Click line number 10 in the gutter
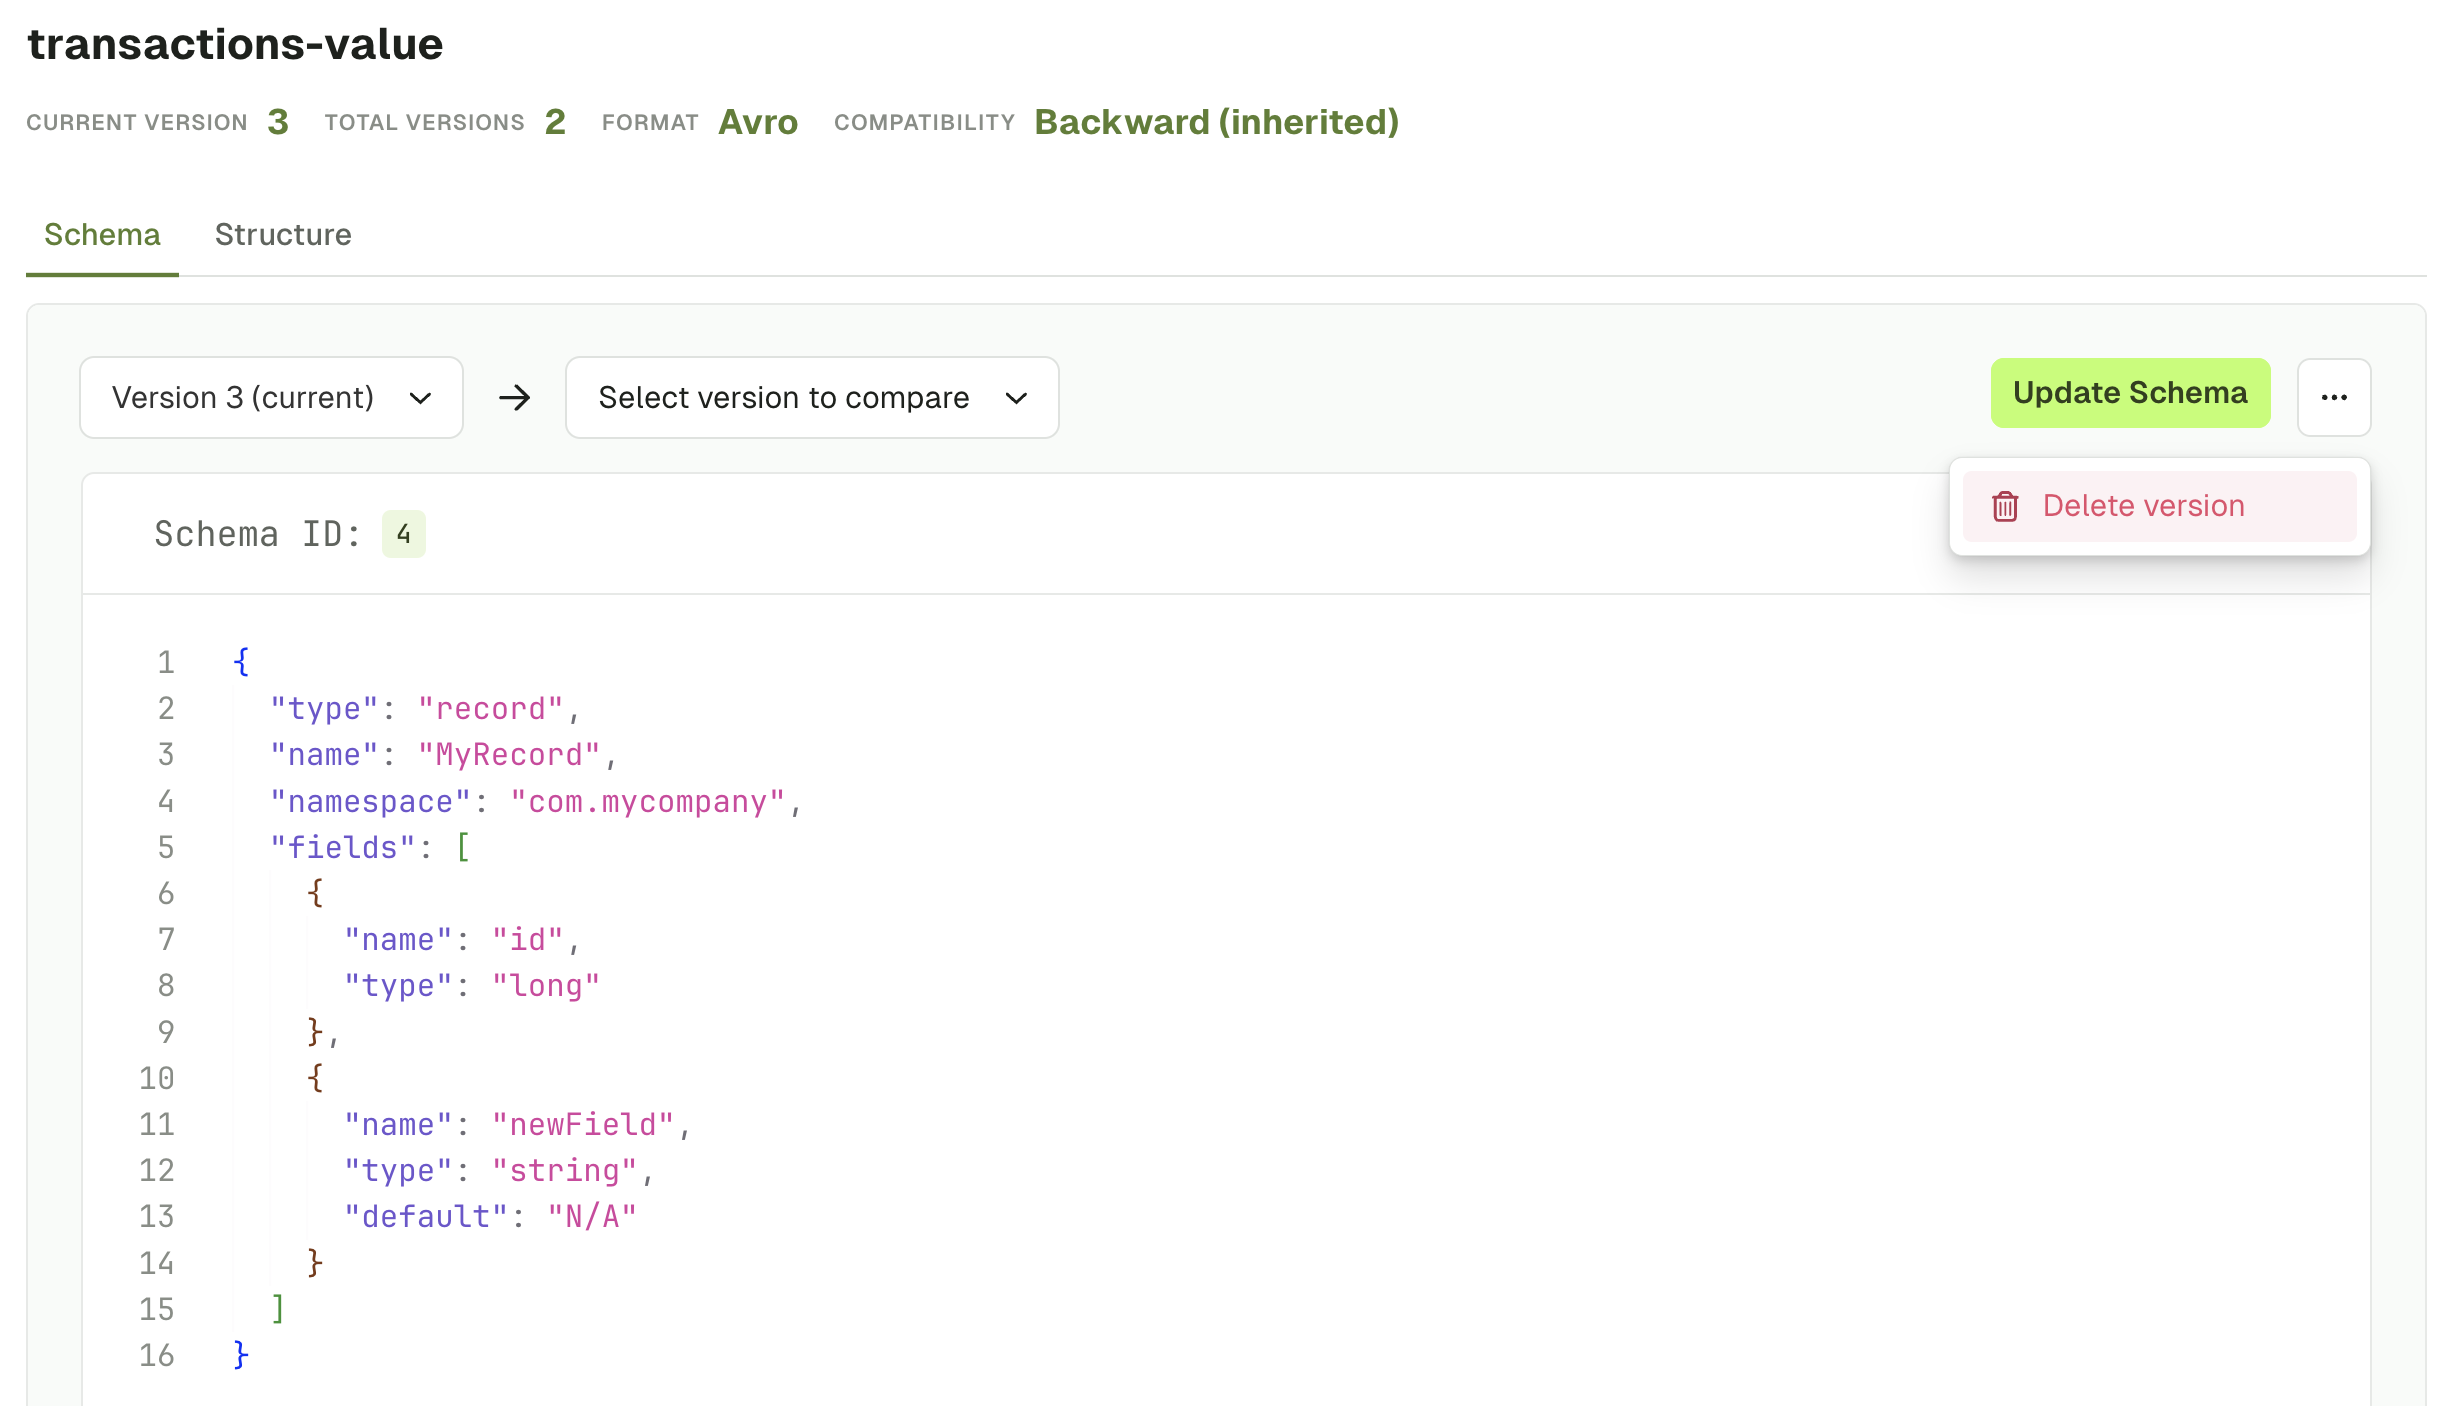The image size is (2456, 1406). click(x=157, y=1079)
